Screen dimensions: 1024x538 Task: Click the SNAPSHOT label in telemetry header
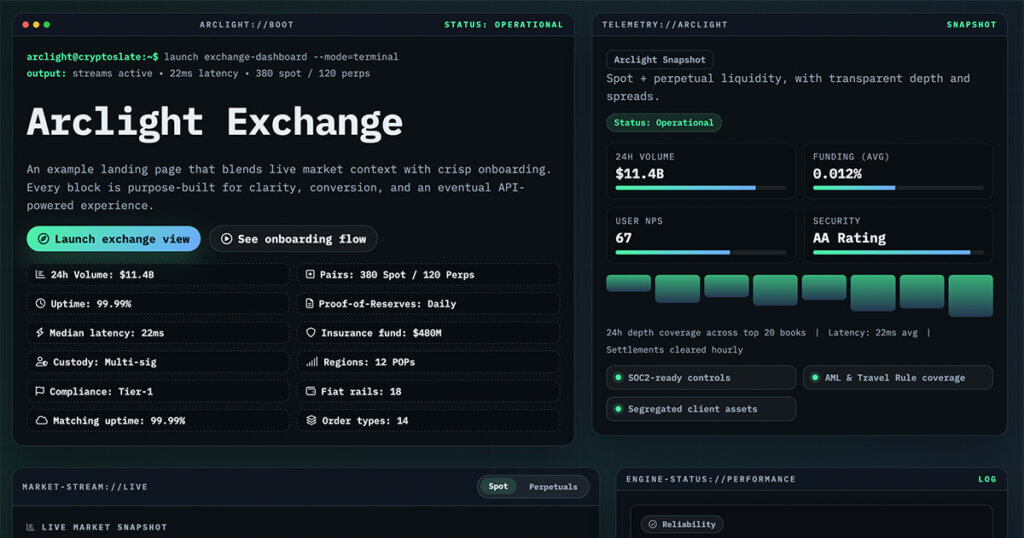click(971, 25)
